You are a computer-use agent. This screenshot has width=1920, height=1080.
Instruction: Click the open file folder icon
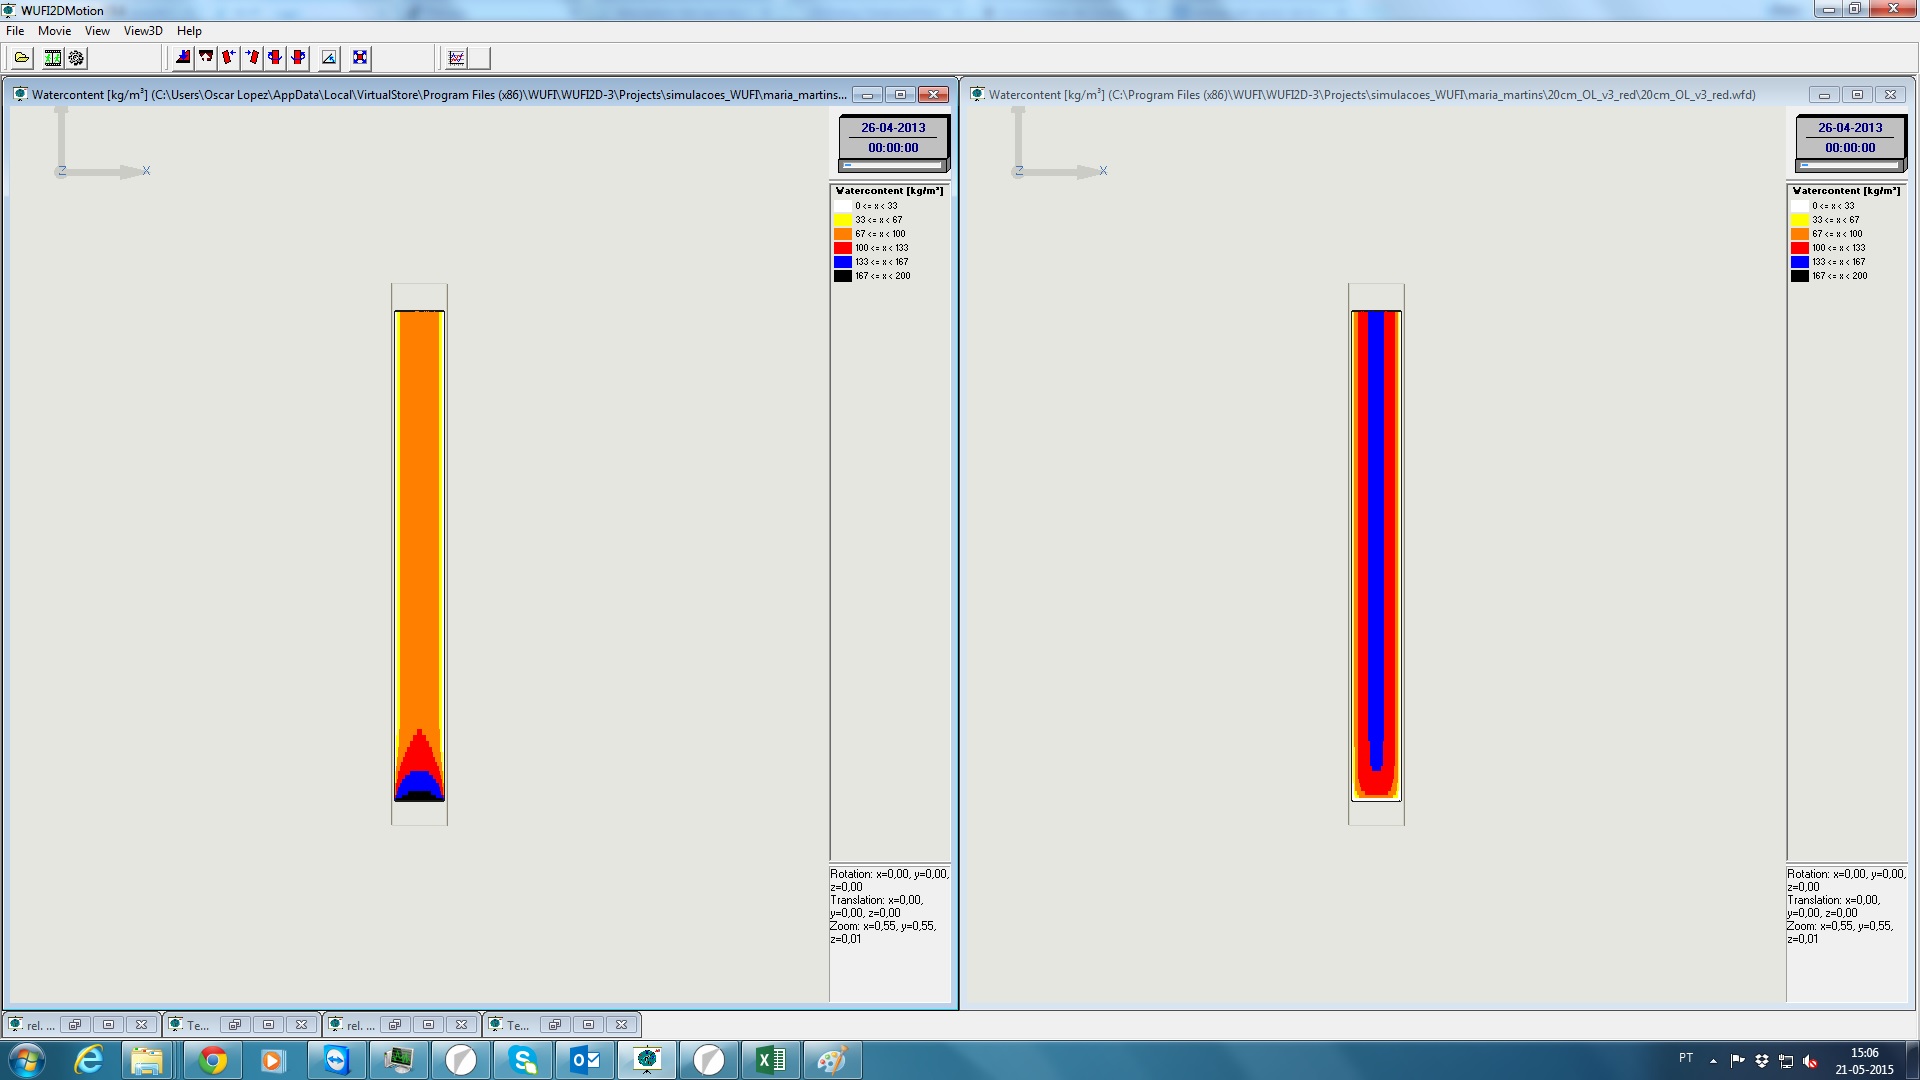[x=22, y=58]
